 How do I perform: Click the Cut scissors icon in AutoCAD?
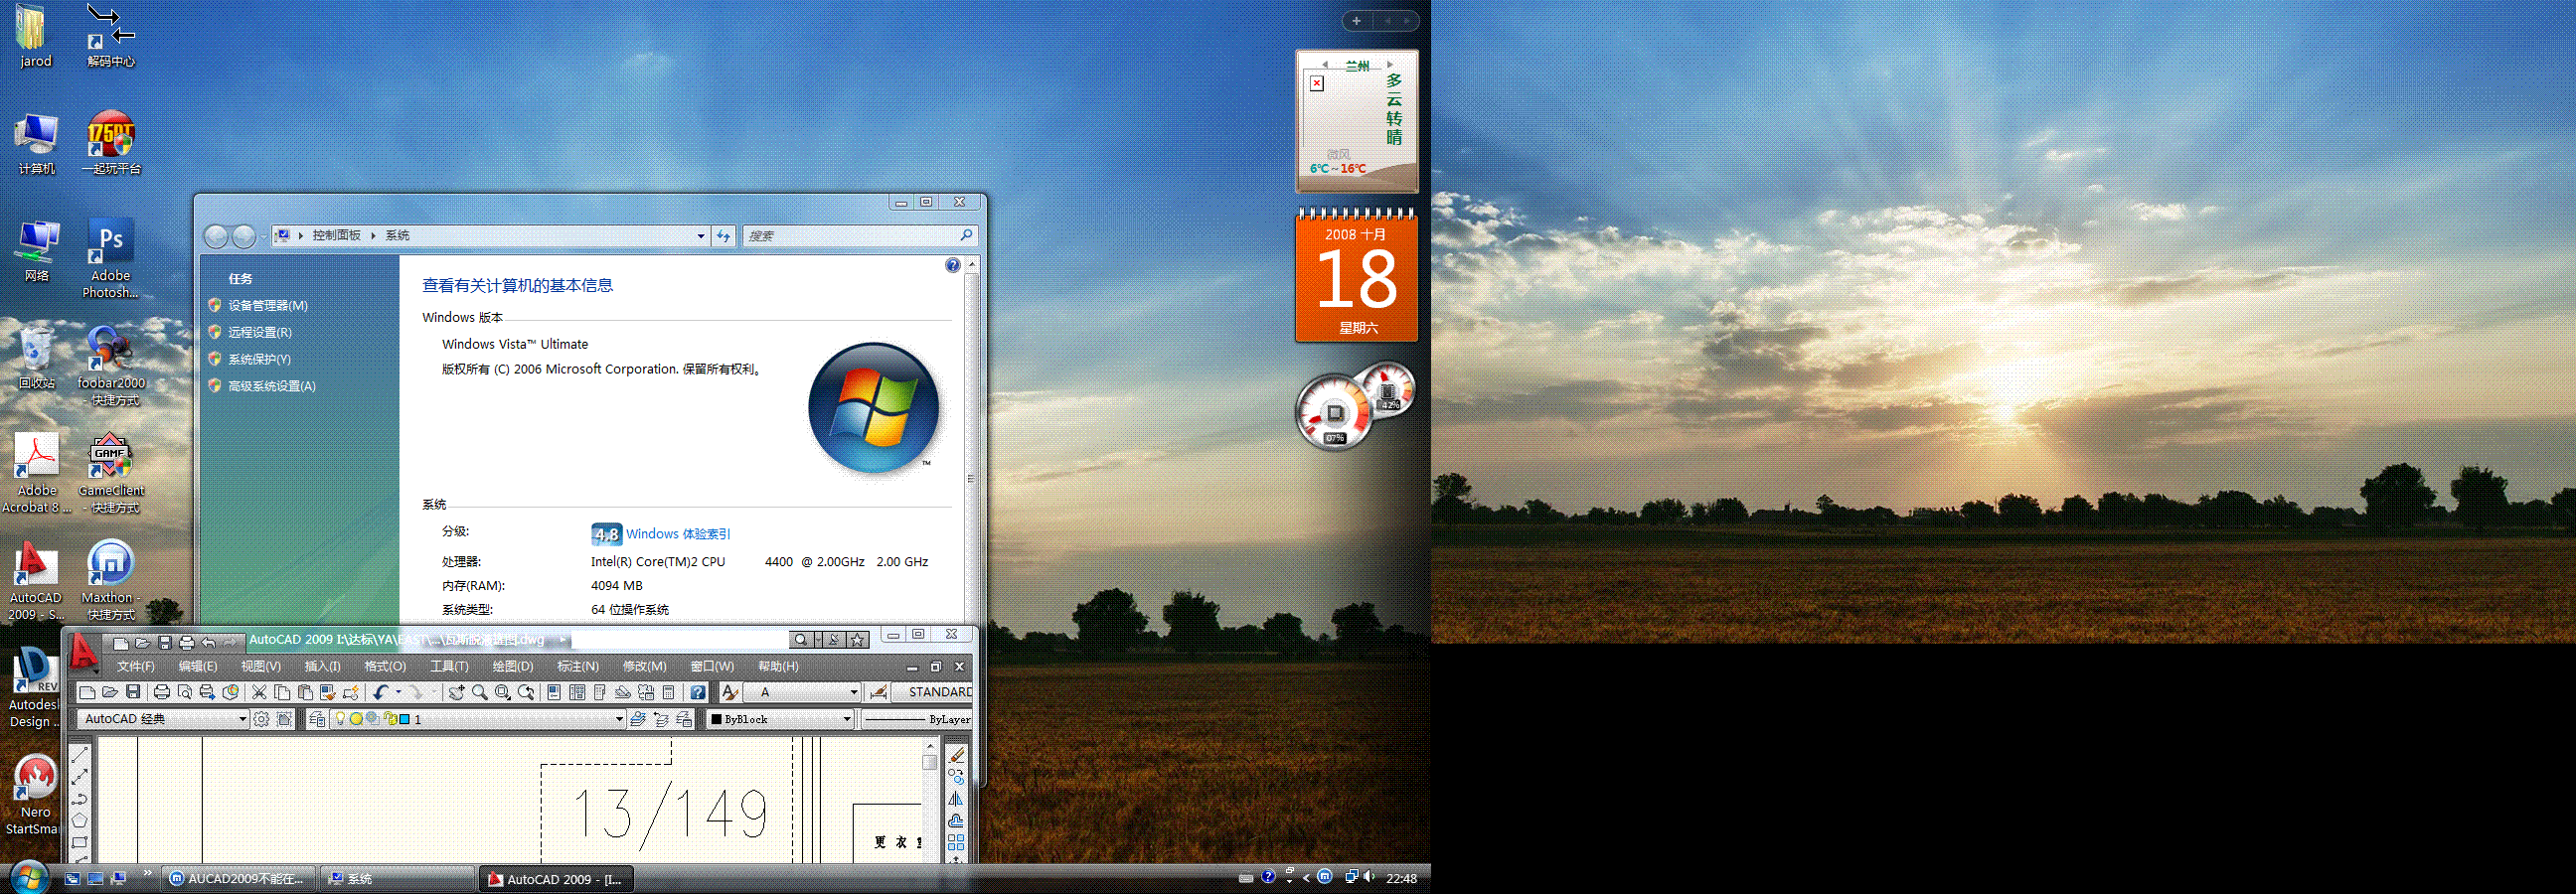[x=258, y=692]
